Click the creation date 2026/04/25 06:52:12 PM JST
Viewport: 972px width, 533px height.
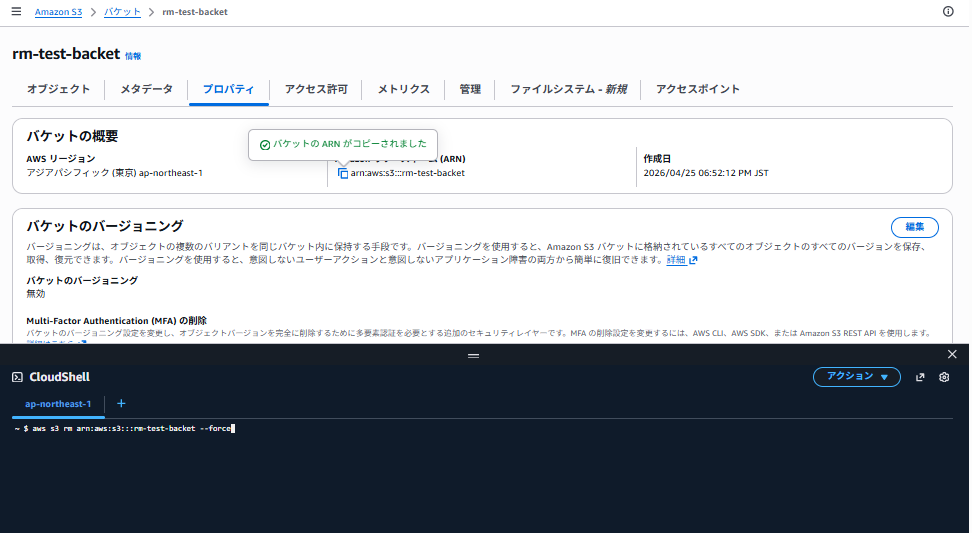[705, 174]
